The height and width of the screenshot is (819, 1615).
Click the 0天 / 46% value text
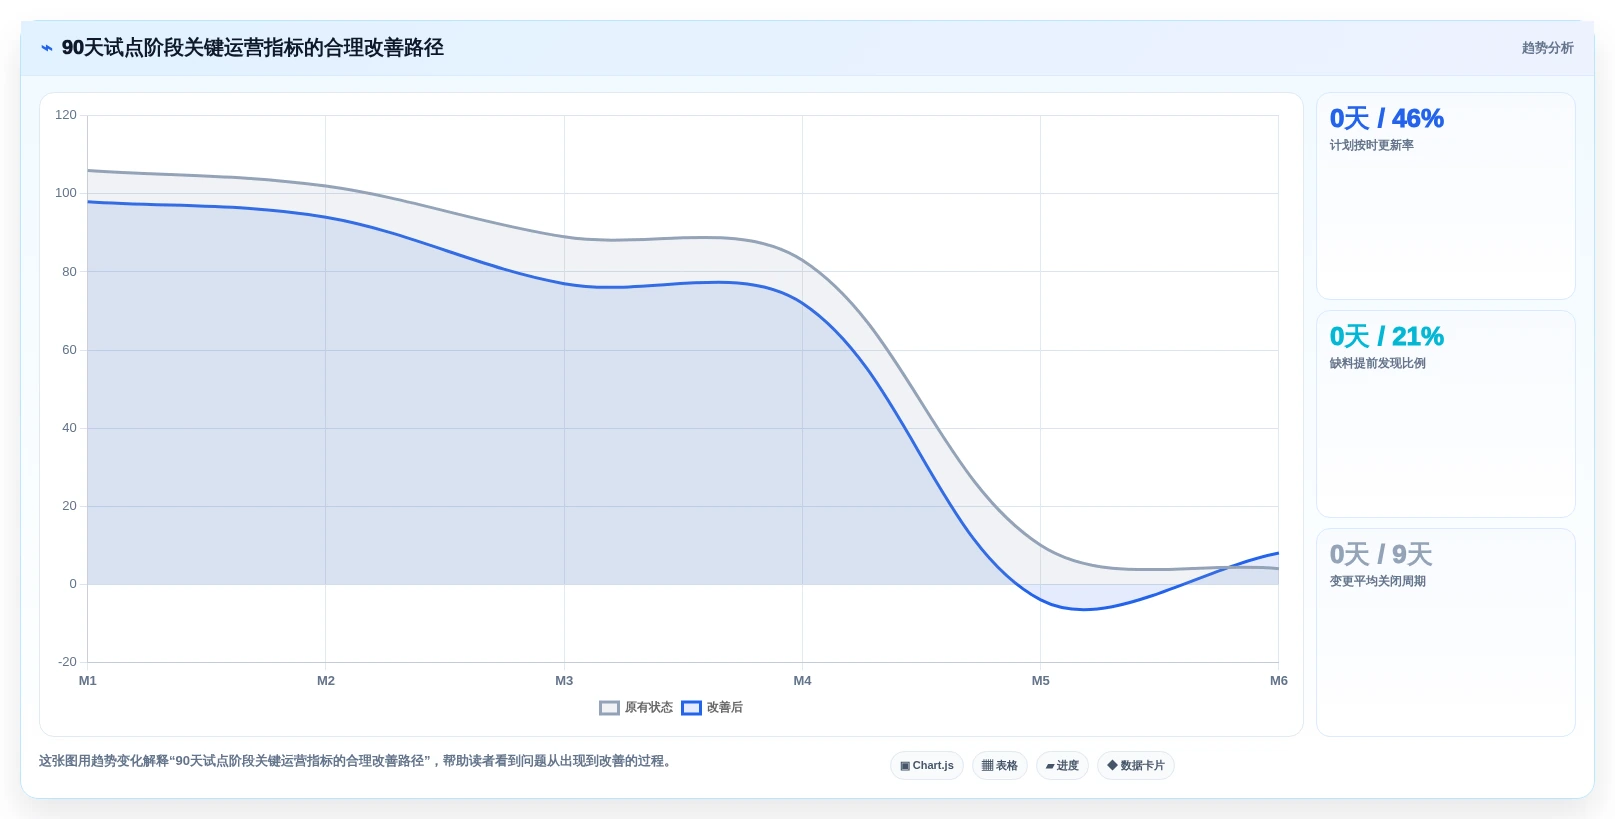(1387, 119)
